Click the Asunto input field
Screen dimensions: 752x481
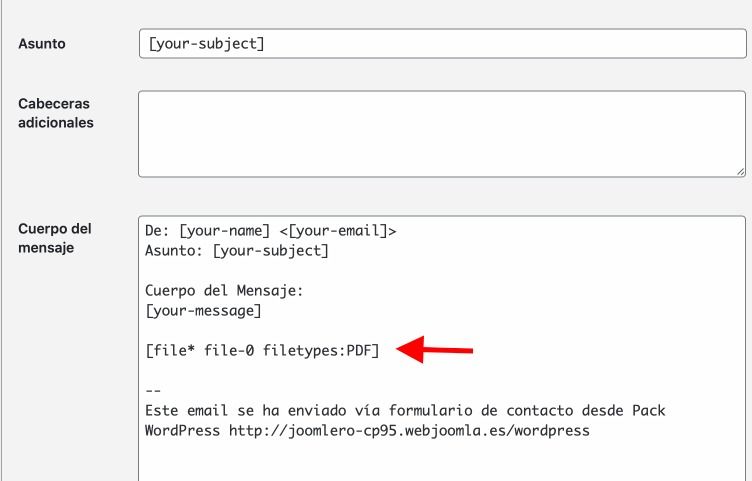tap(442, 44)
